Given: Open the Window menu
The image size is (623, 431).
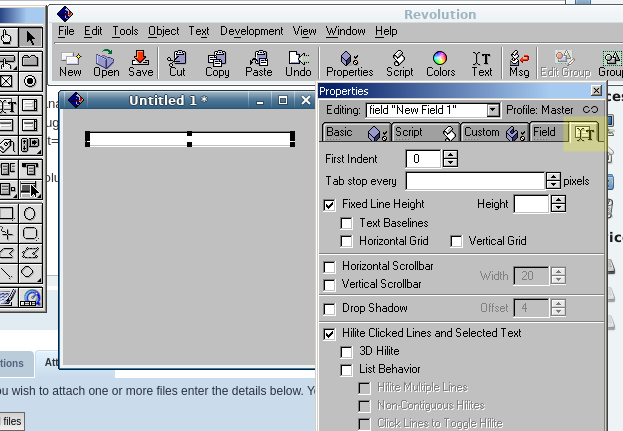Looking at the screenshot, I should pyautogui.click(x=345, y=31).
